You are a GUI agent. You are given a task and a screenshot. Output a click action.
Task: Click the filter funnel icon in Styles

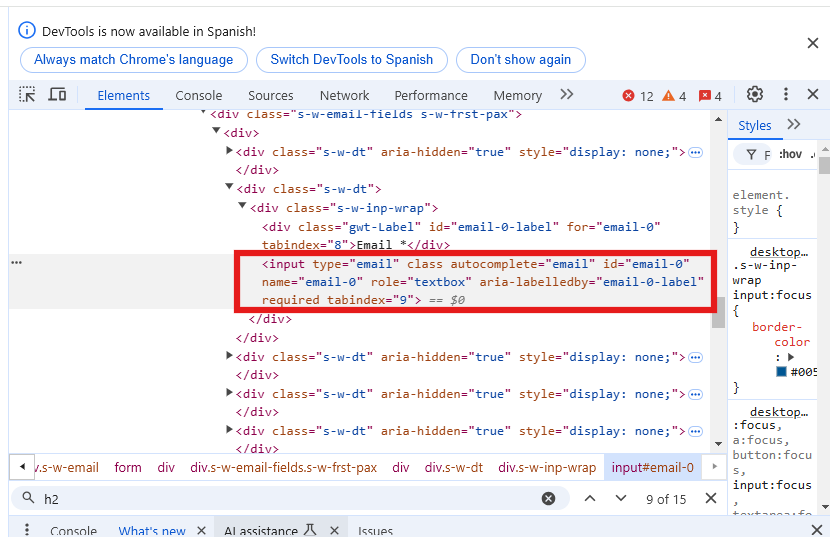pyautogui.click(x=751, y=154)
